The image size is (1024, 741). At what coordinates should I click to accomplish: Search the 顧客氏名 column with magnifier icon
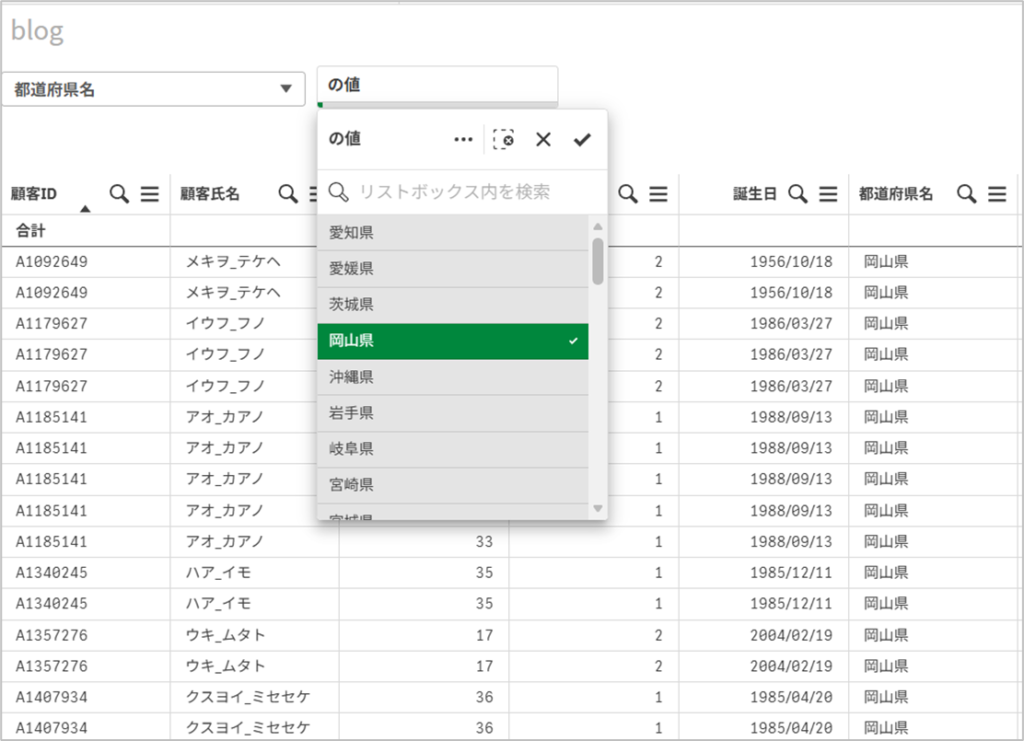(x=288, y=195)
